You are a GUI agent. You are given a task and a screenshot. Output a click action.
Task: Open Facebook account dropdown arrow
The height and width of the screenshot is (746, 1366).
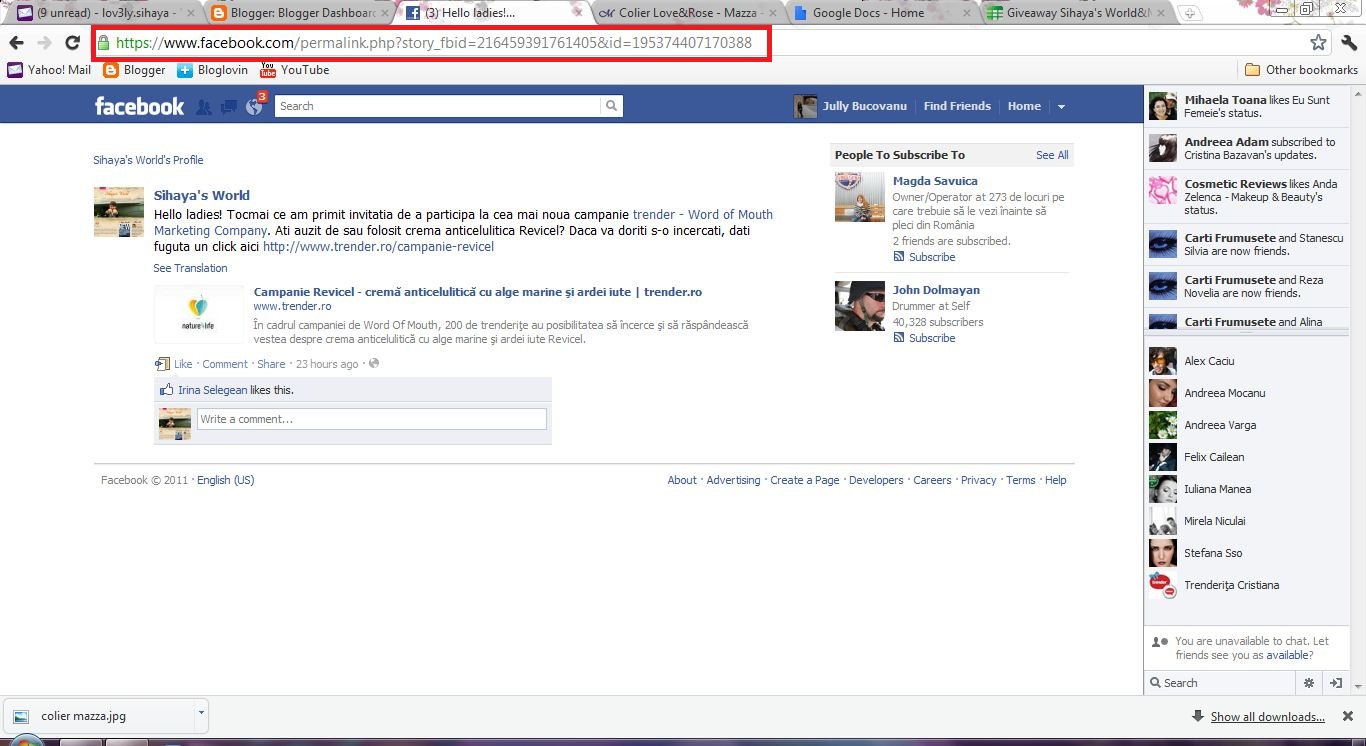tap(1061, 107)
